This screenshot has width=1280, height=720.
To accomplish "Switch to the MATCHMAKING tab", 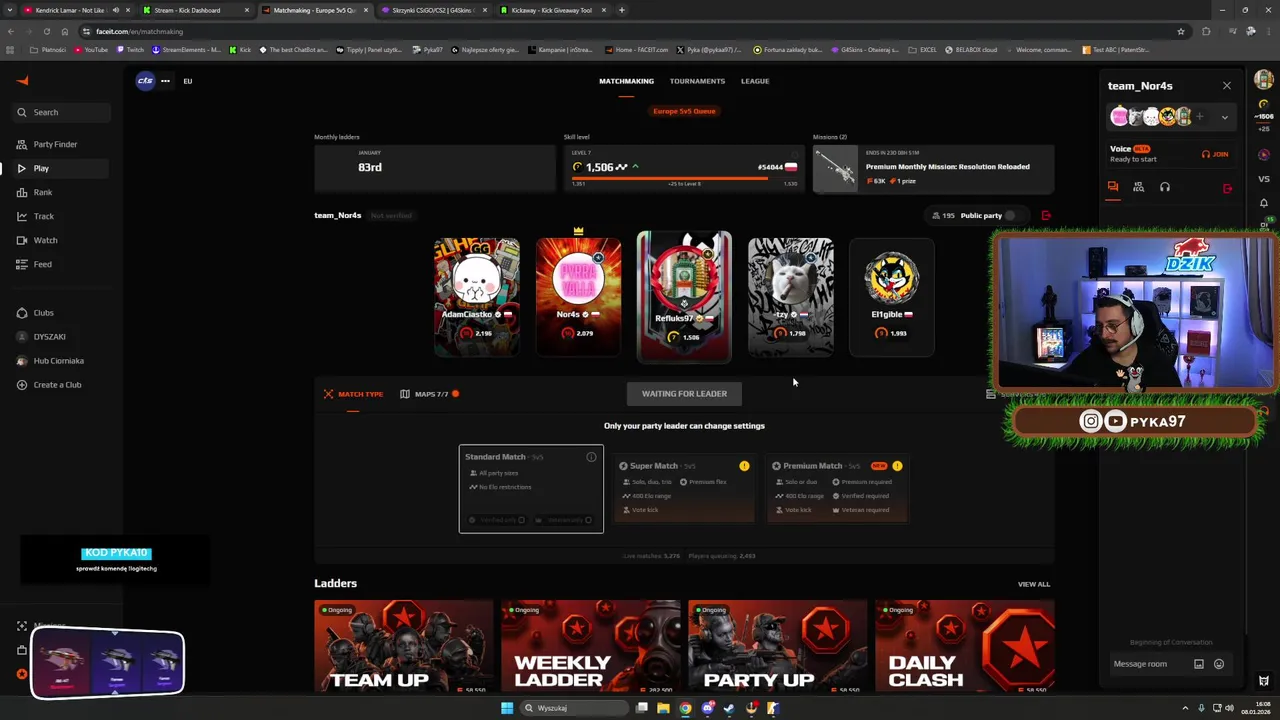I will point(626,81).
